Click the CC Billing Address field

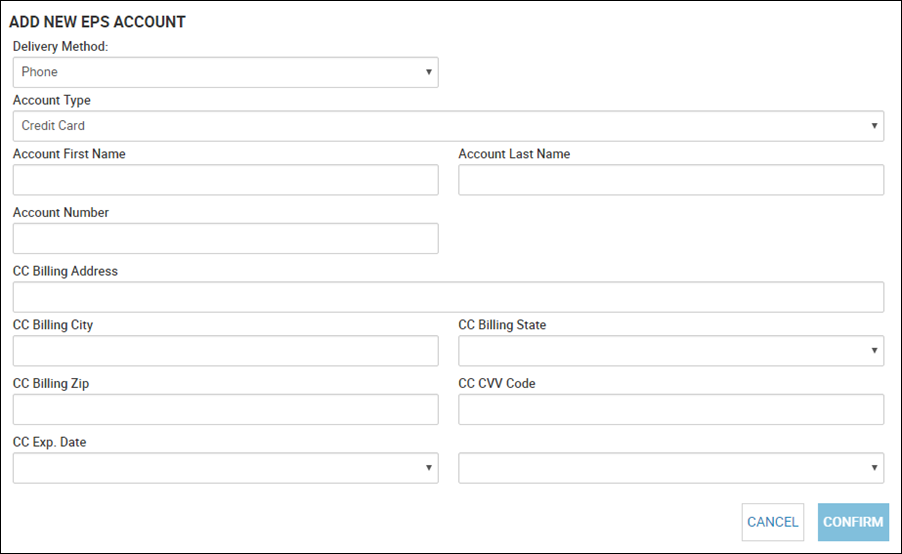coord(448,297)
